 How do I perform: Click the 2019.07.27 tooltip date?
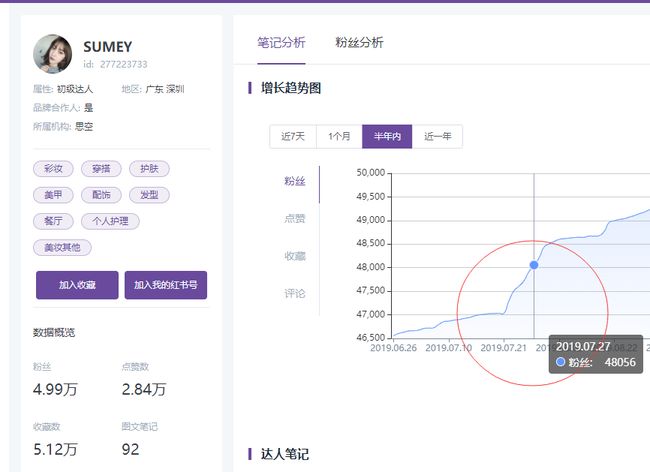(583, 347)
